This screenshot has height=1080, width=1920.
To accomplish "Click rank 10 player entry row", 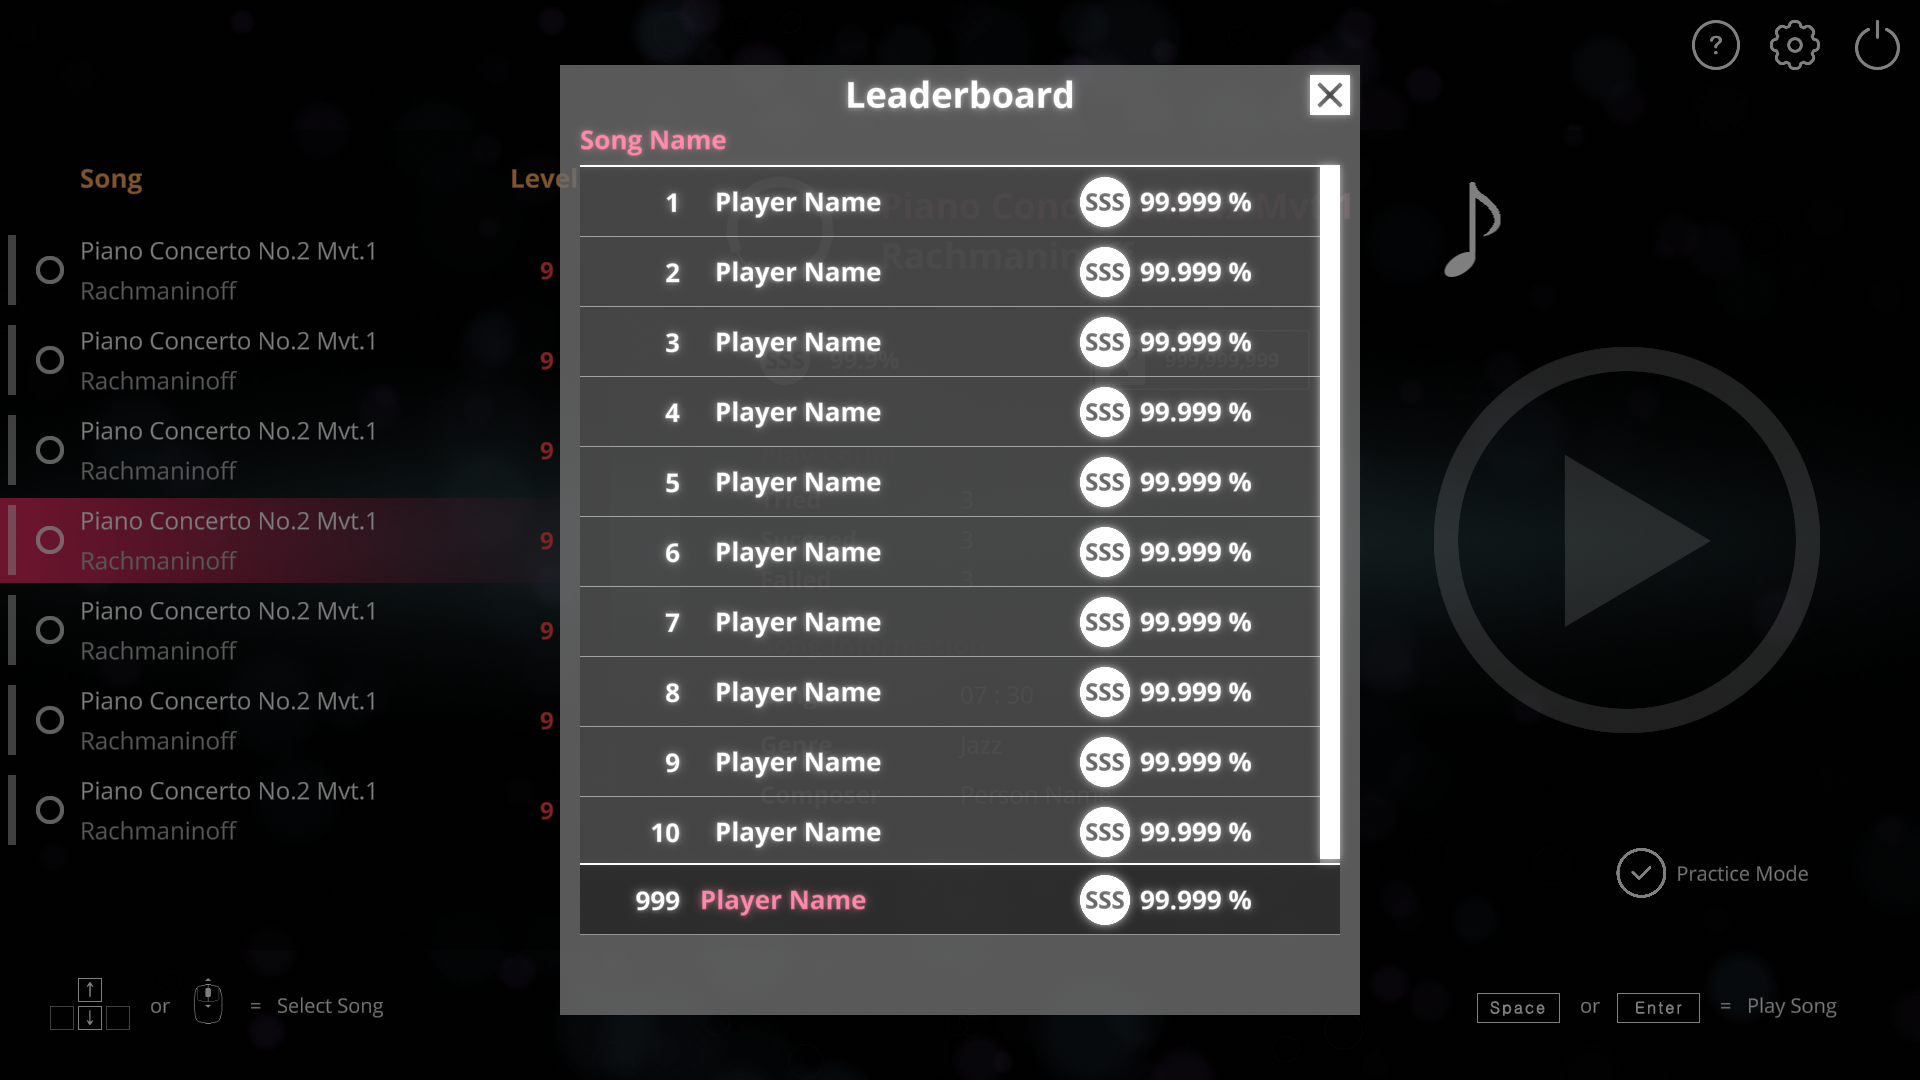I will (x=960, y=832).
